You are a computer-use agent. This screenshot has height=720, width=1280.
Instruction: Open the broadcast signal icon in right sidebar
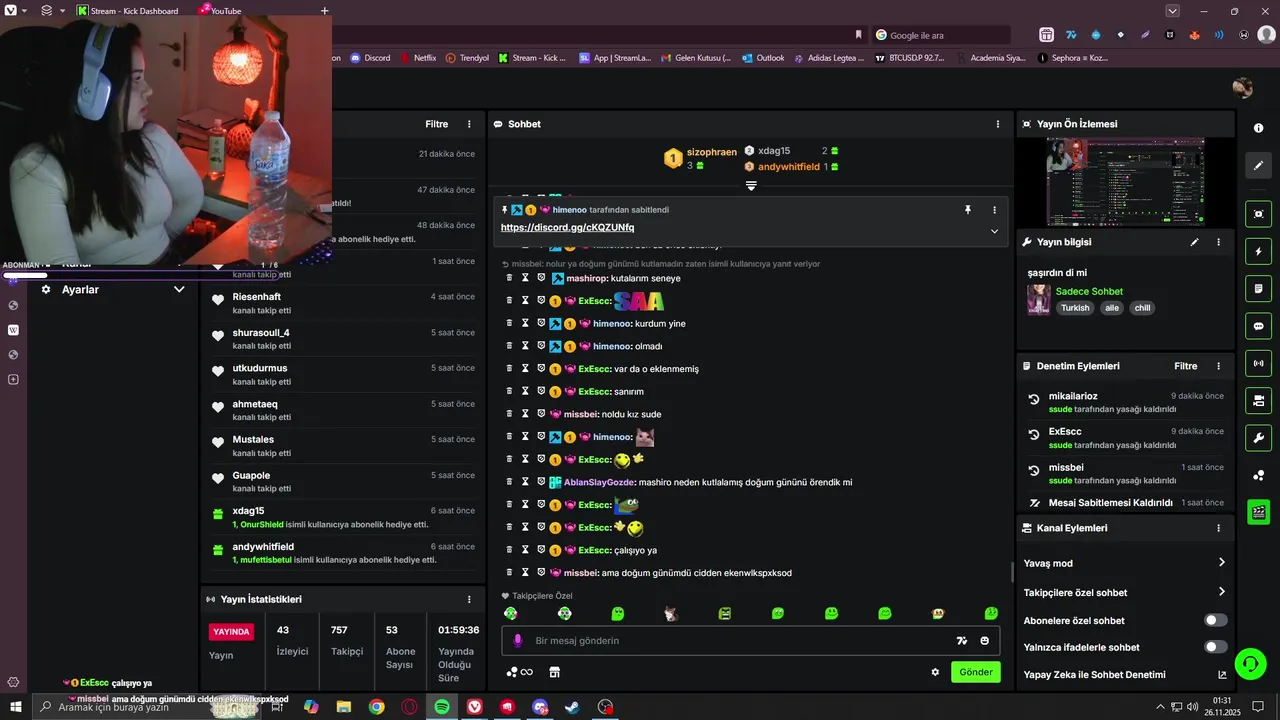(1258, 363)
